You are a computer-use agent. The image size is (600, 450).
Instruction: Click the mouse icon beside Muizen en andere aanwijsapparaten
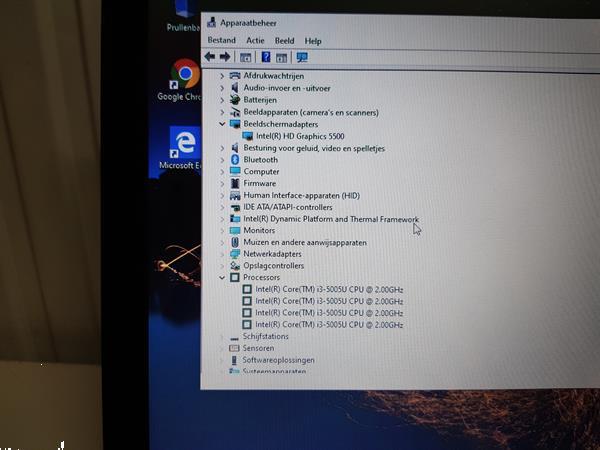tap(235, 242)
